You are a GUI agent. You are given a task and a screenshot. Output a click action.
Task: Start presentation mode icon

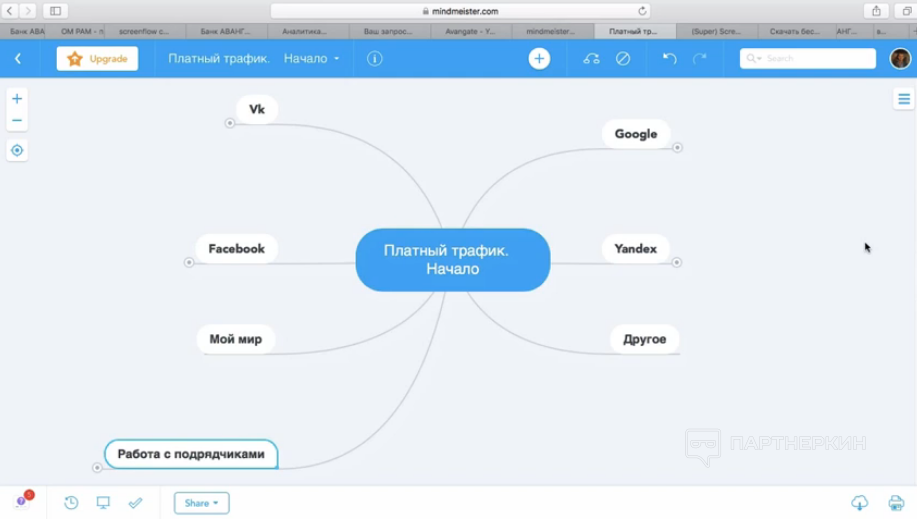[x=103, y=503]
